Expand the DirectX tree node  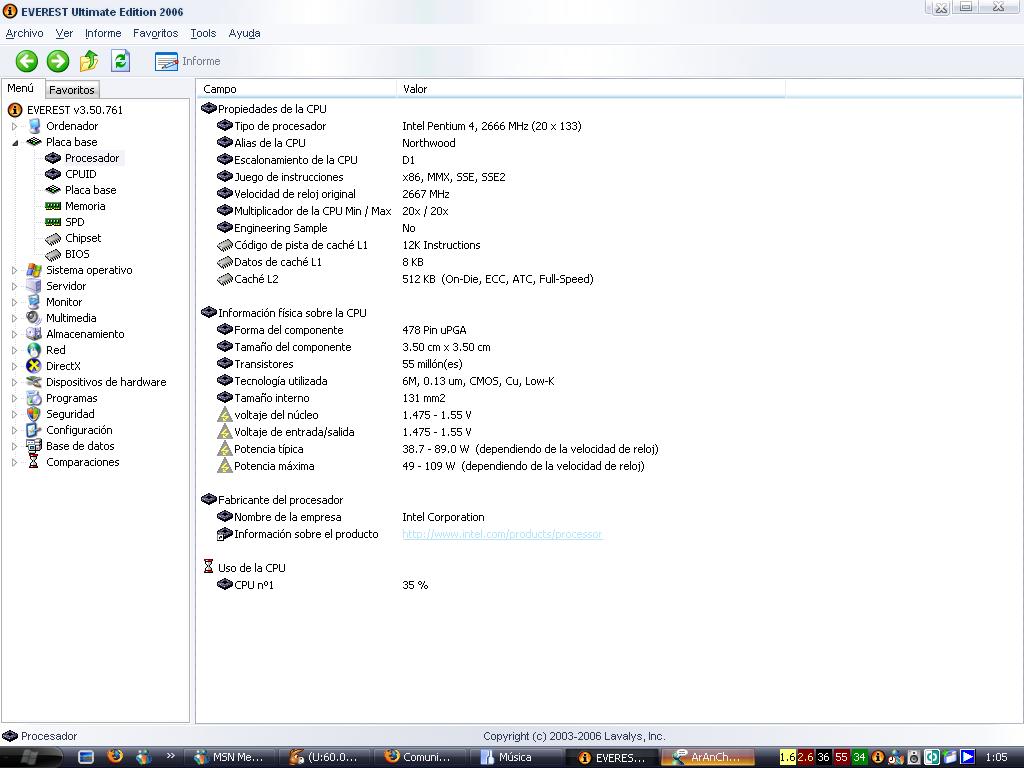pos(14,366)
